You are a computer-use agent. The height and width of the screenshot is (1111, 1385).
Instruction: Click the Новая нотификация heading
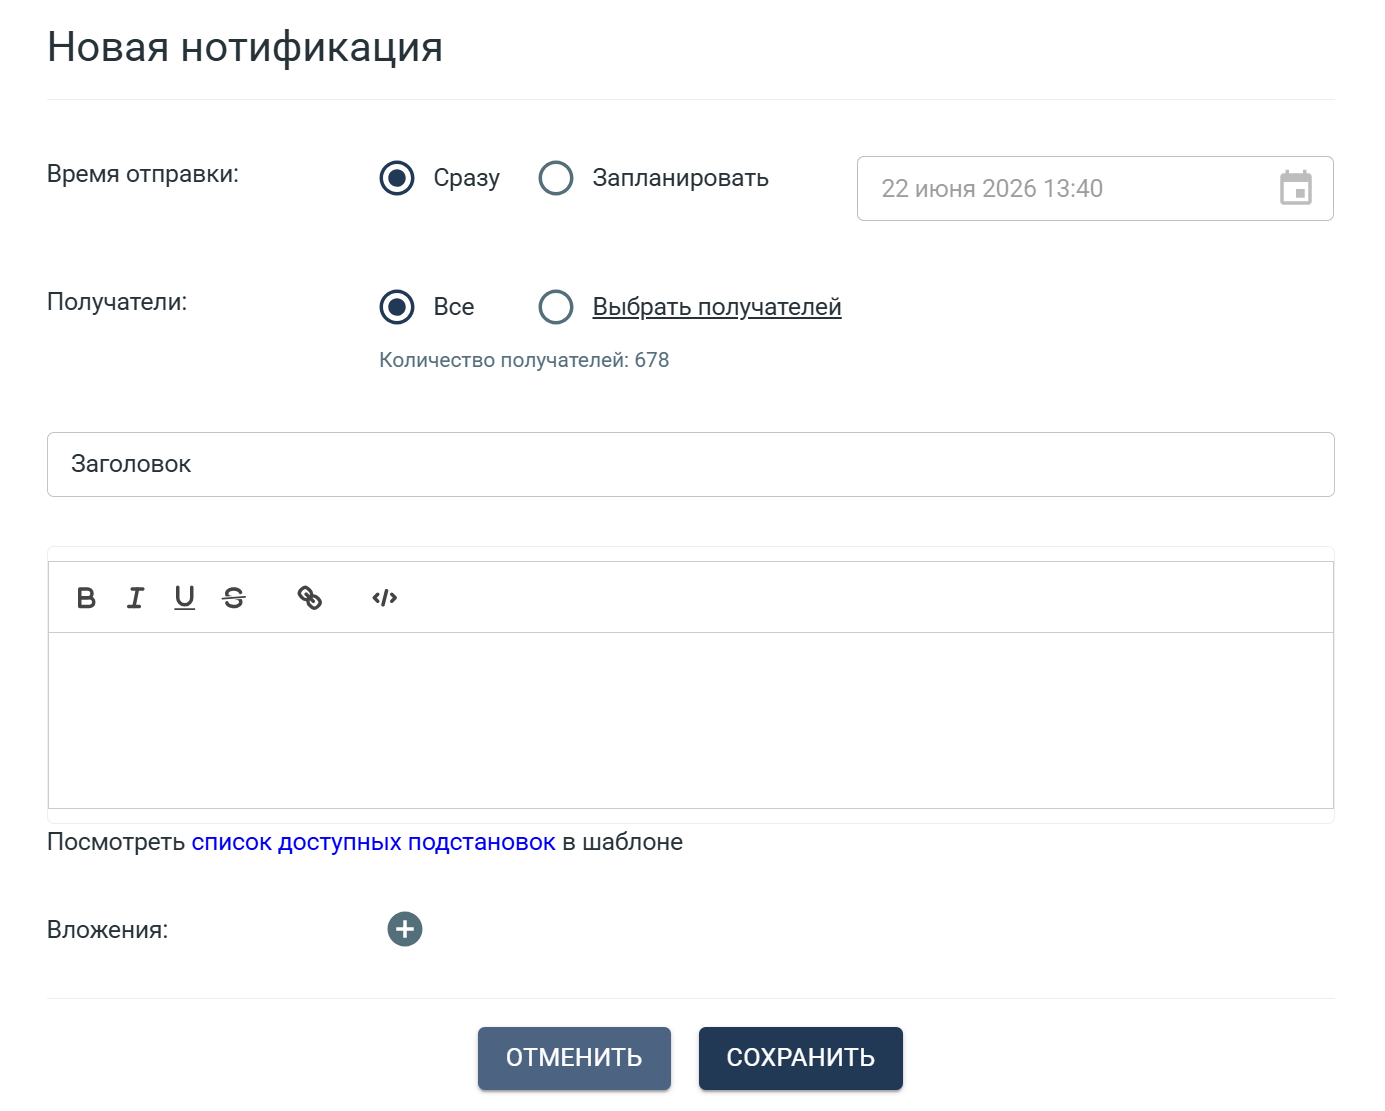[x=245, y=47]
